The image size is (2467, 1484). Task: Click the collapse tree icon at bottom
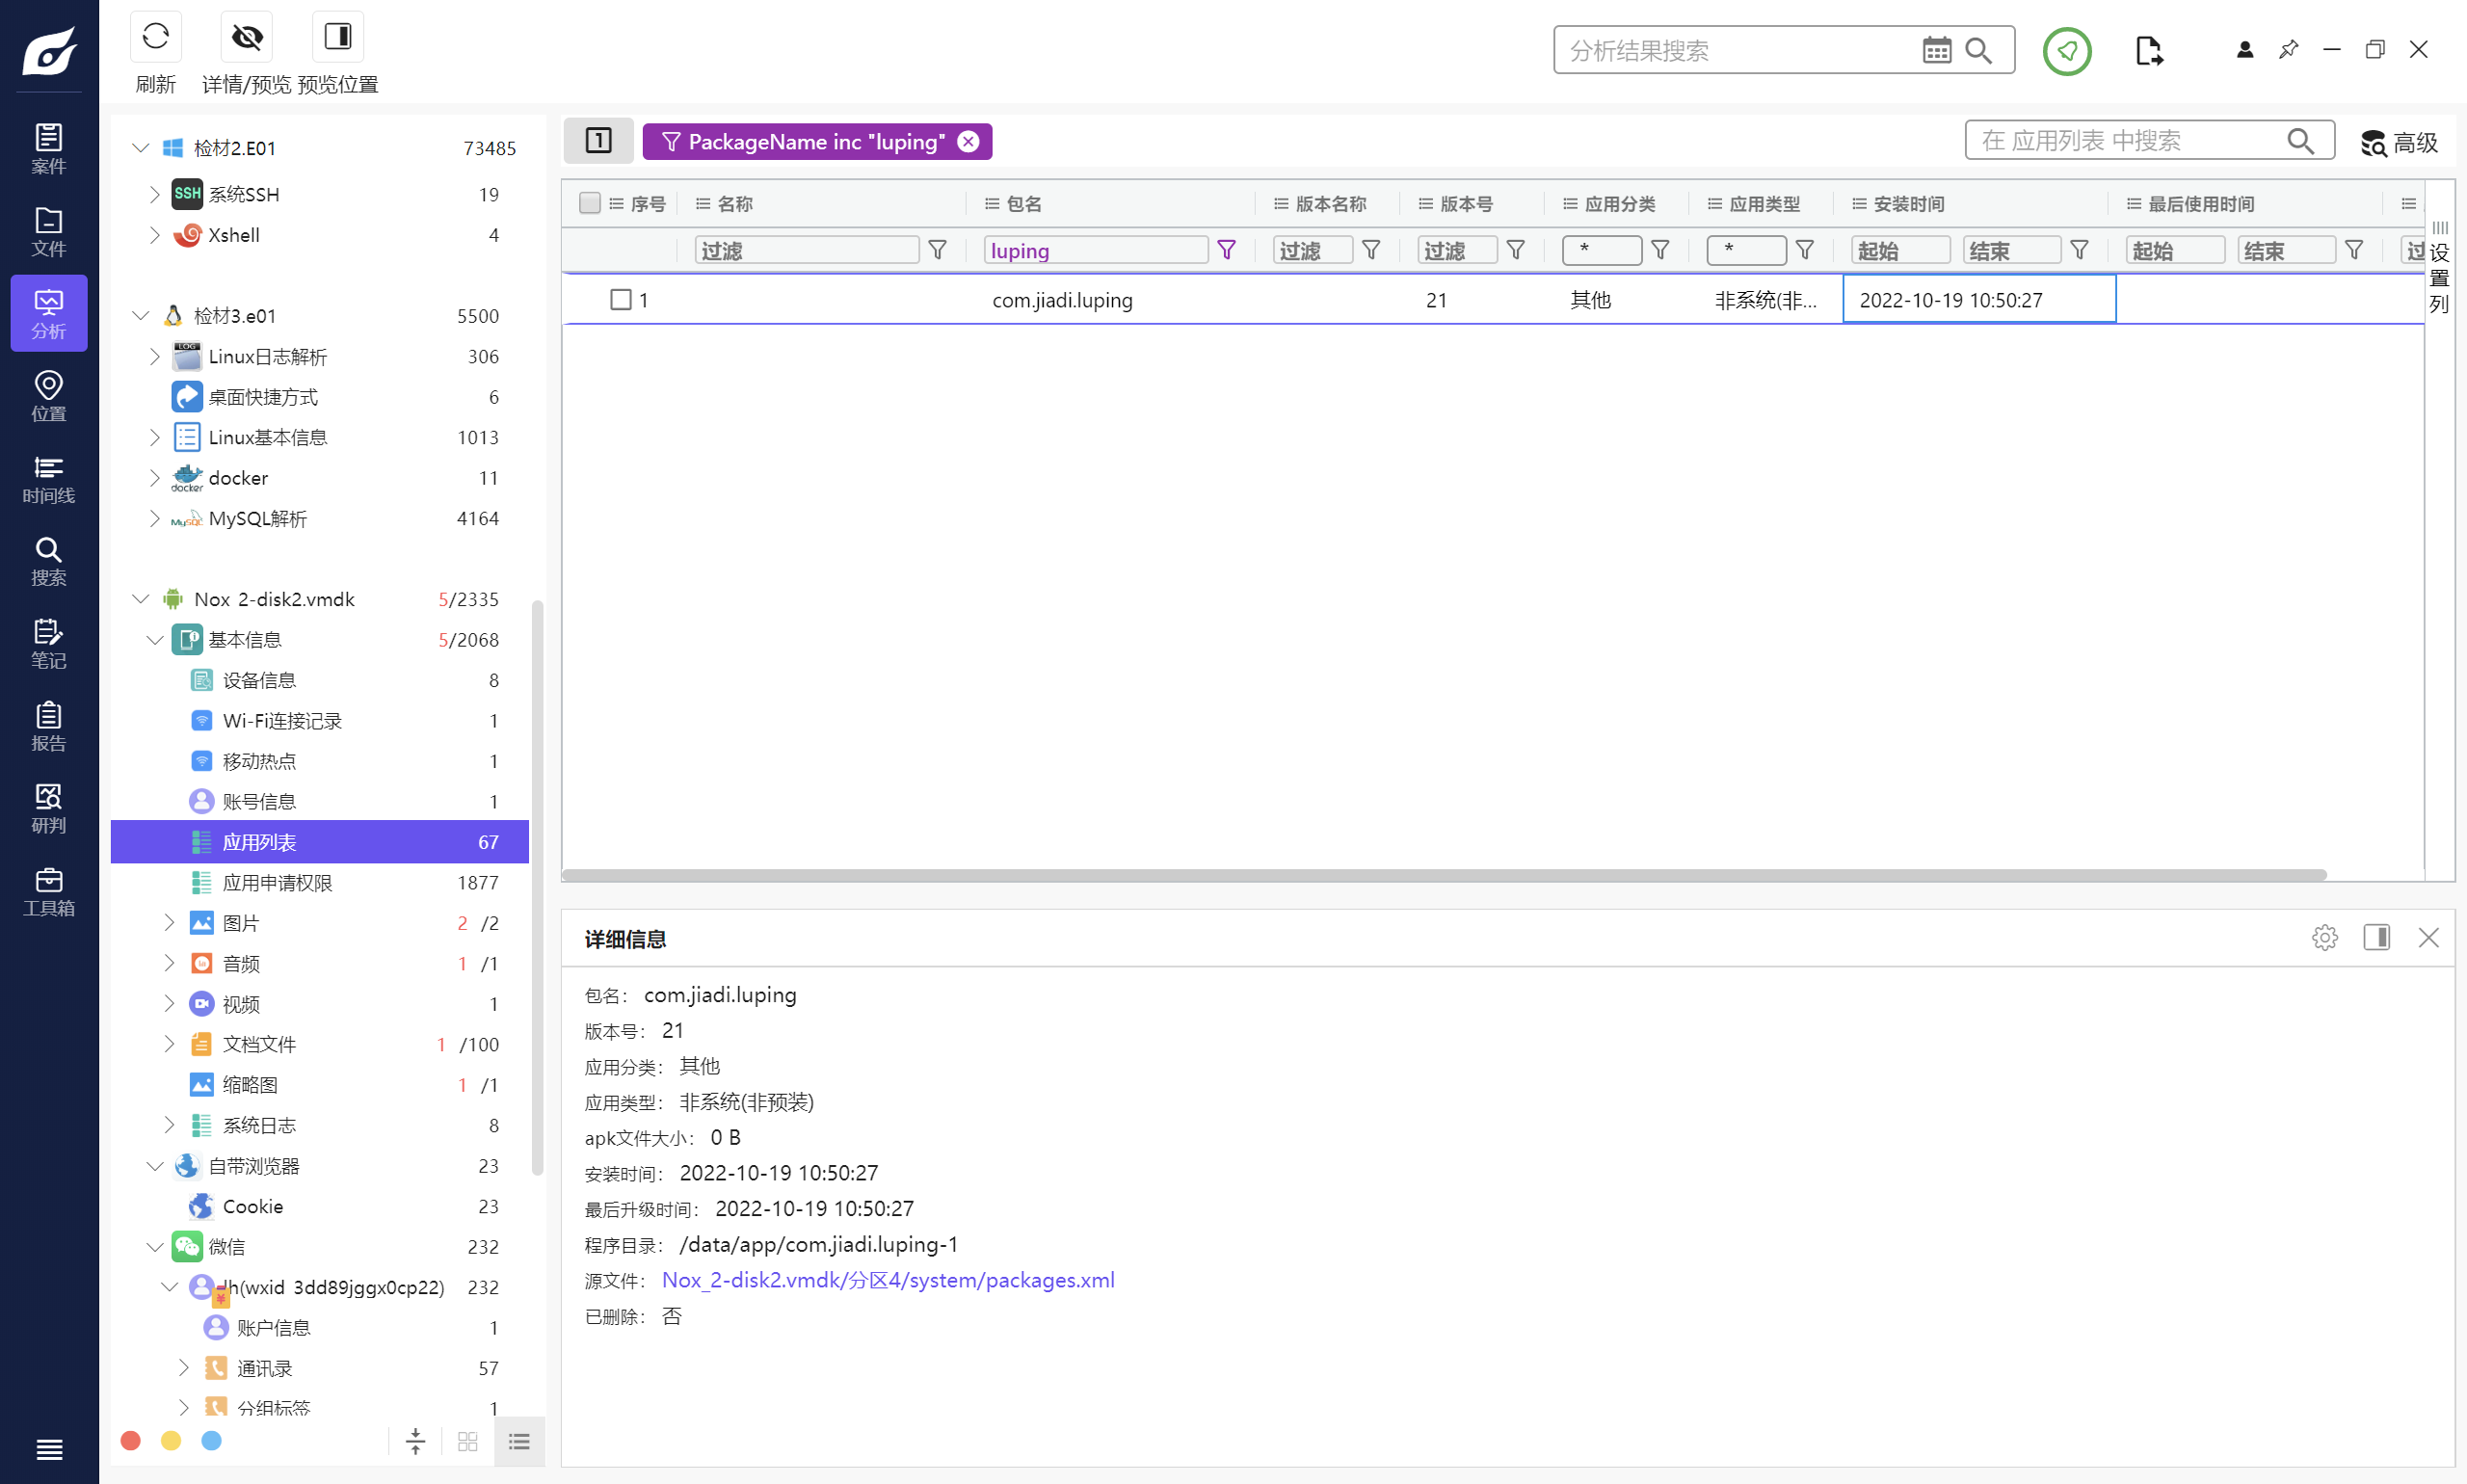coord(415,1441)
